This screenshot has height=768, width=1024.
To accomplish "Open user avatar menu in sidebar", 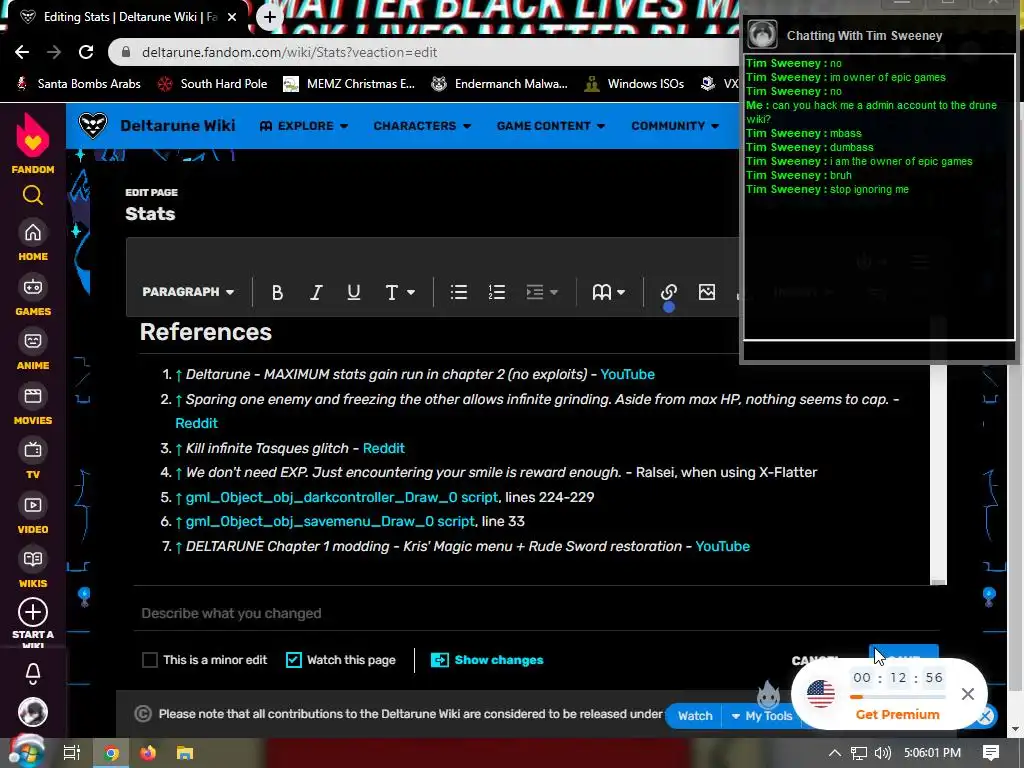I will 33,712.
